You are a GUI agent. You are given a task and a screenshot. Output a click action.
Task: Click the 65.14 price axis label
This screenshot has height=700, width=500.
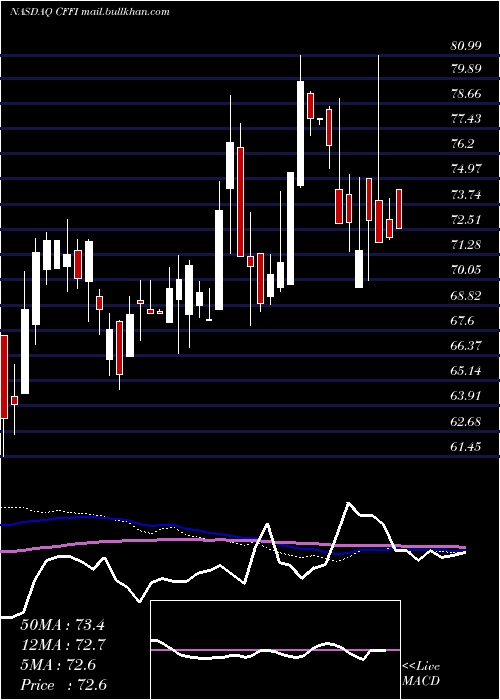[x=466, y=371]
